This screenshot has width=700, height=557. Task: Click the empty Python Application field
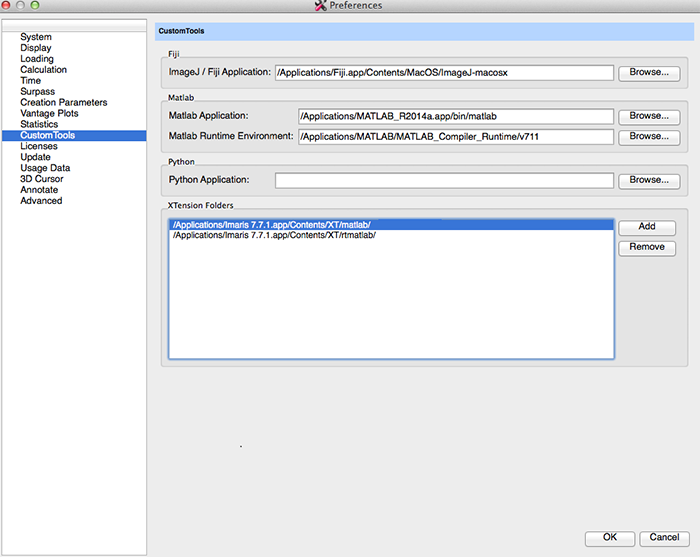(x=444, y=181)
